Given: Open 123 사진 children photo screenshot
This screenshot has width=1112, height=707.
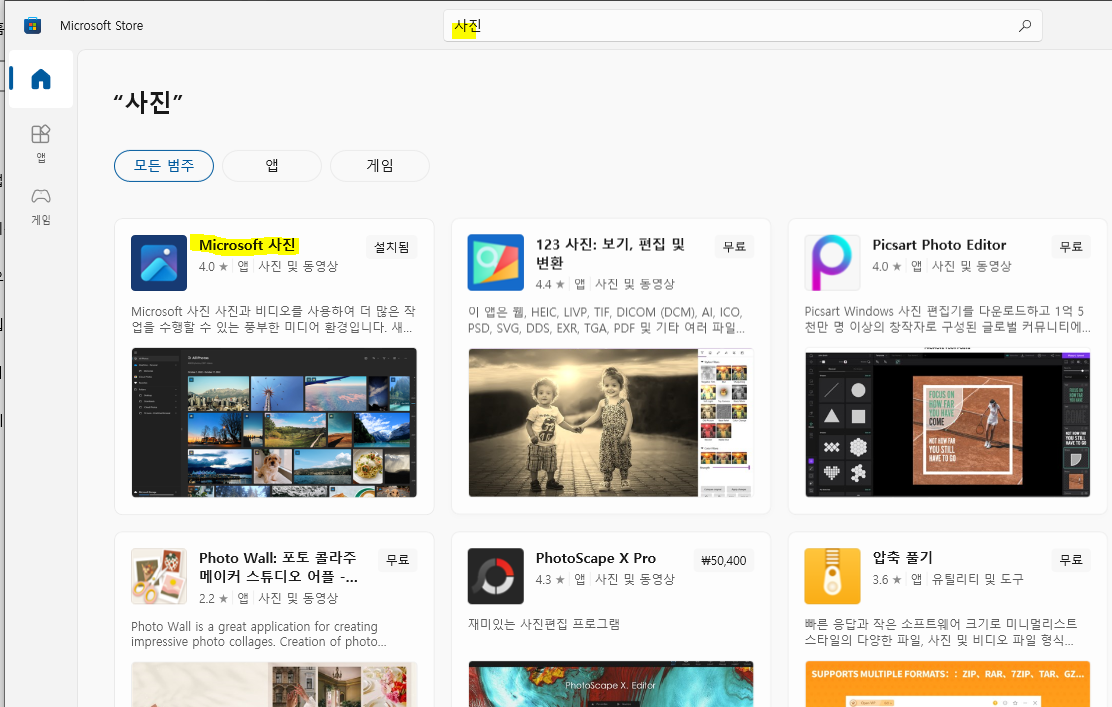Looking at the screenshot, I should (611, 423).
